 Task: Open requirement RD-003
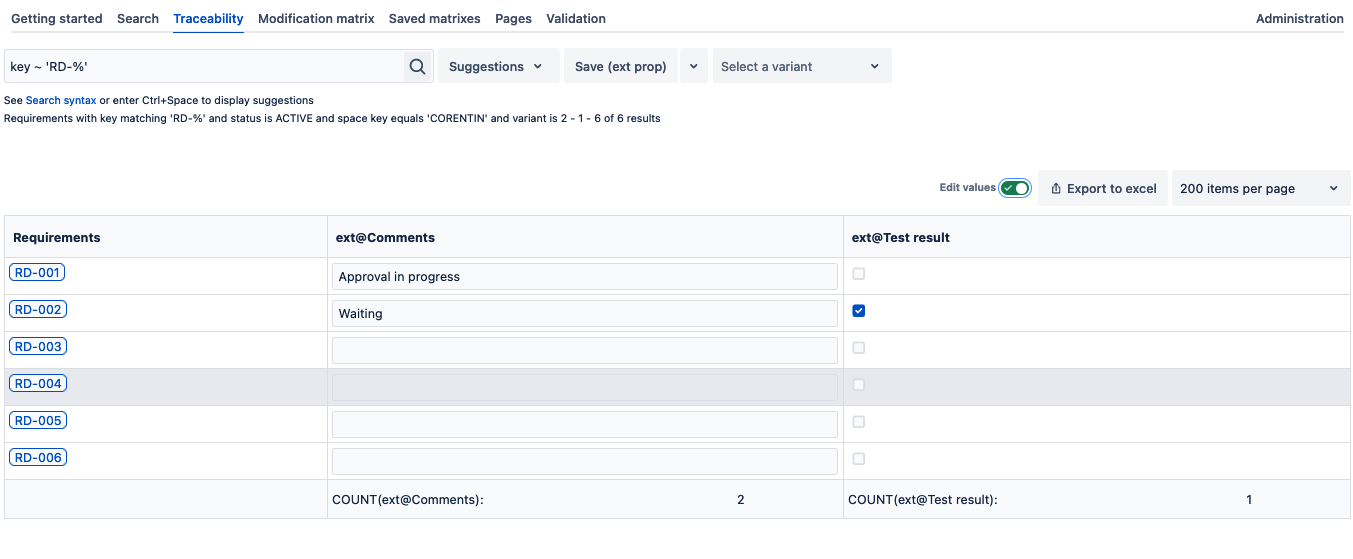(x=38, y=347)
